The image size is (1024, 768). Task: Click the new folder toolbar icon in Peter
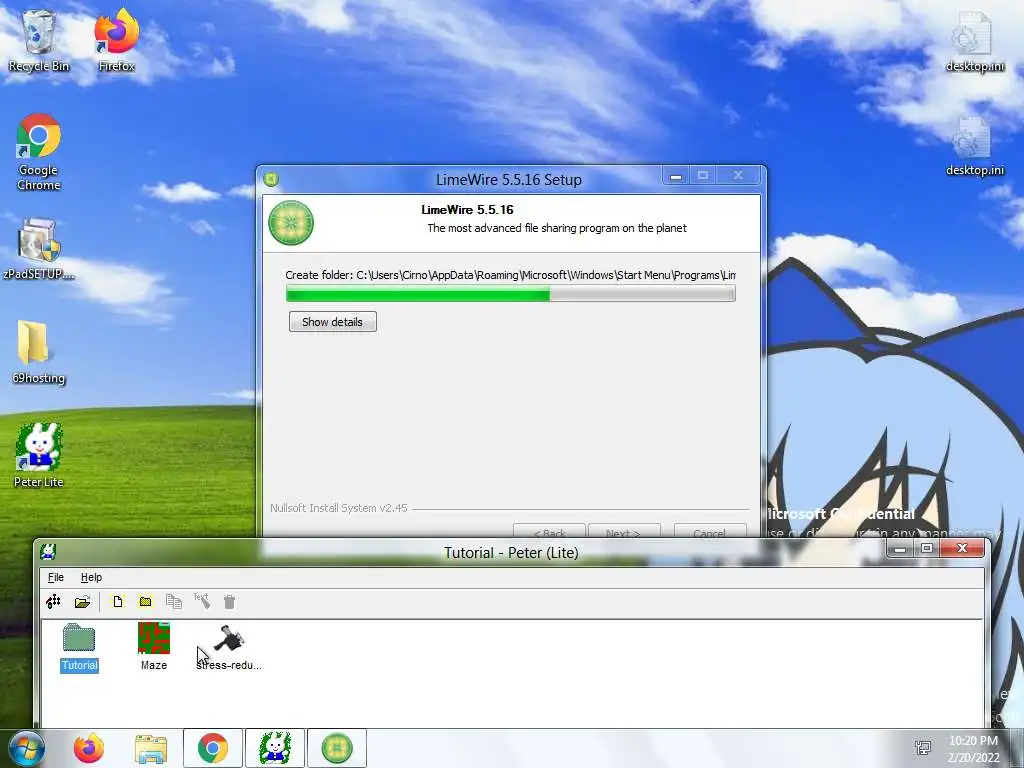tap(145, 601)
